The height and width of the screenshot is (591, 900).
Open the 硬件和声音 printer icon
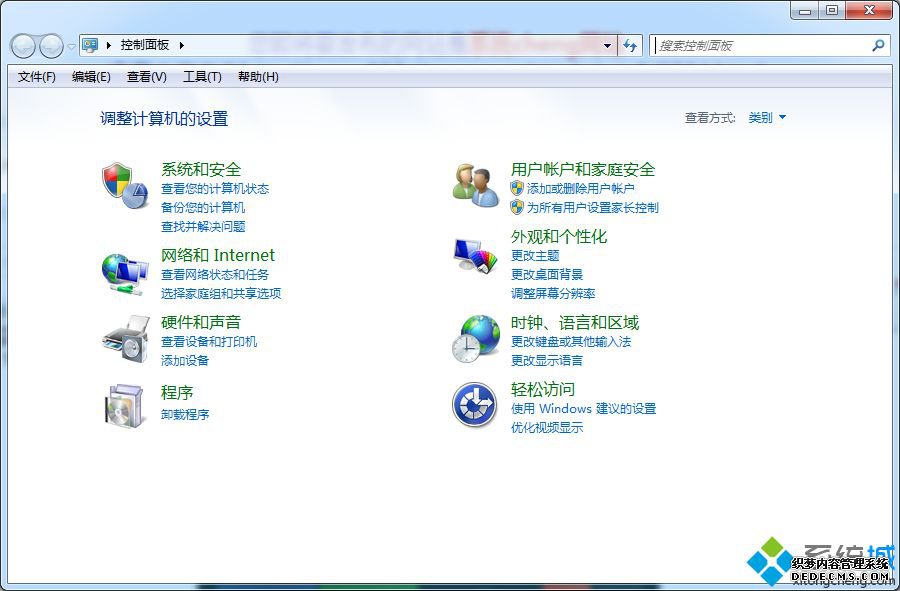coord(126,340)
